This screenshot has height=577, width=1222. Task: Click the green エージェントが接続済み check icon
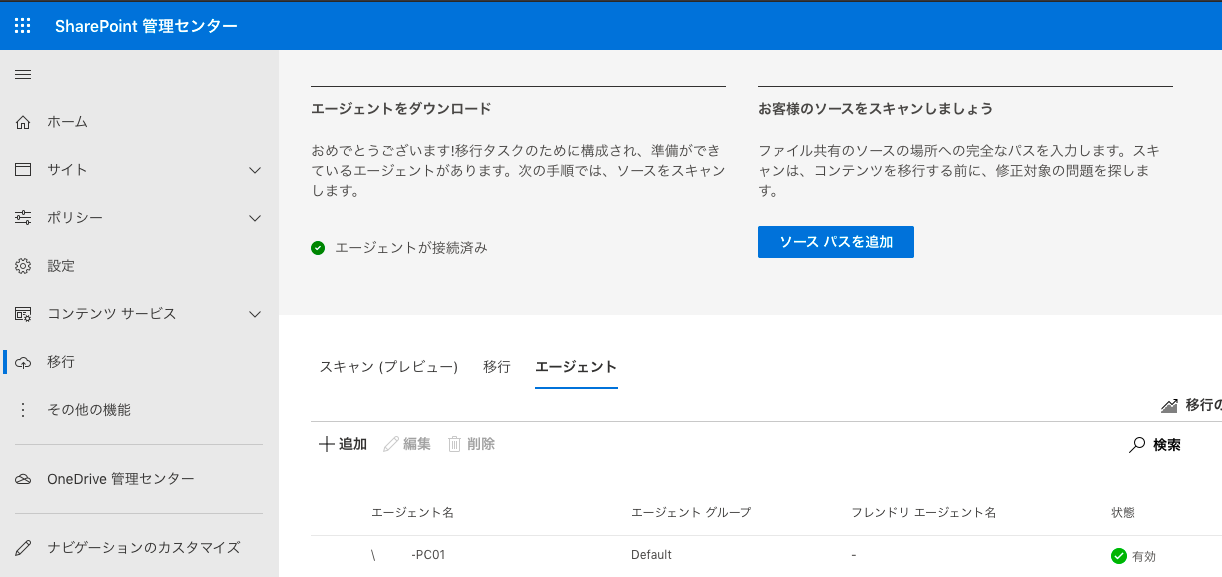pyautogui.click(x=318, y=248)
